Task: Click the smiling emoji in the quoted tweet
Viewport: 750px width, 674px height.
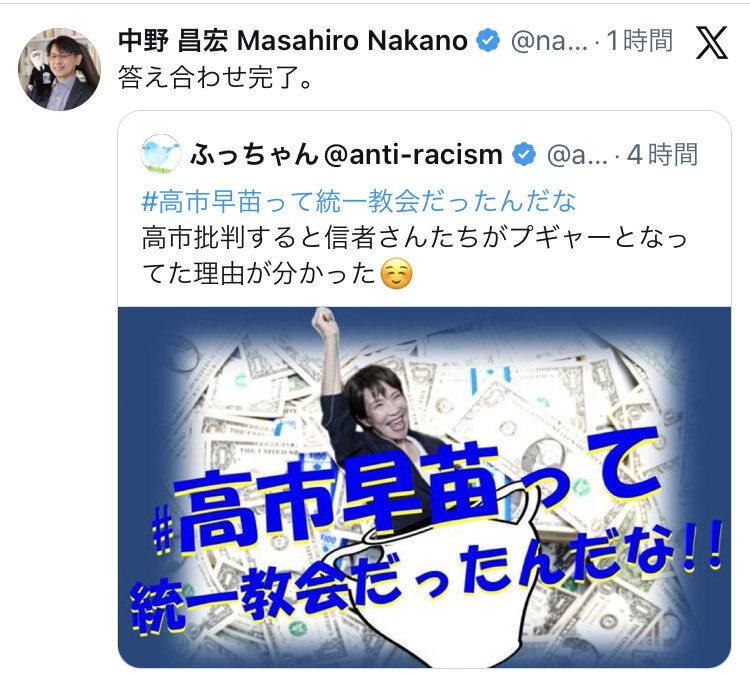Action: tap(396, 274)
